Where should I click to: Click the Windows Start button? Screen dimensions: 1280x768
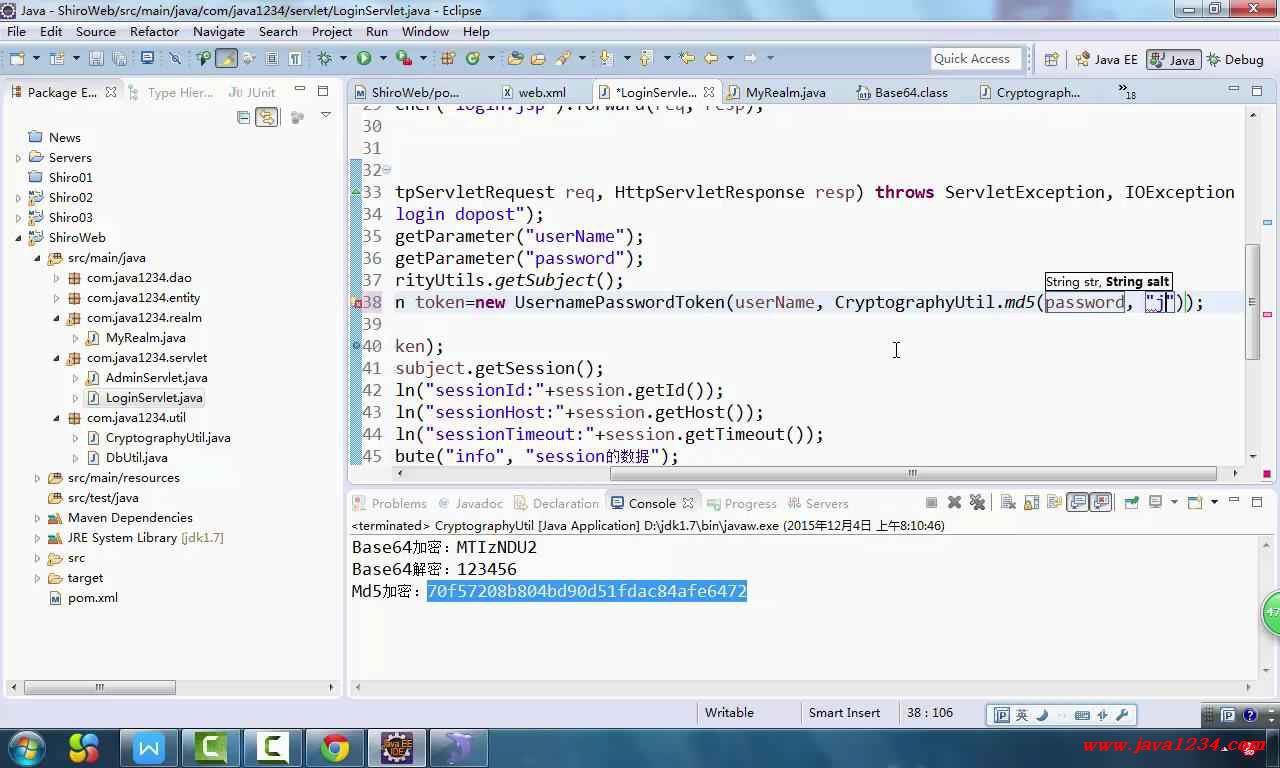pyautogui.click(x=27, y=747)
